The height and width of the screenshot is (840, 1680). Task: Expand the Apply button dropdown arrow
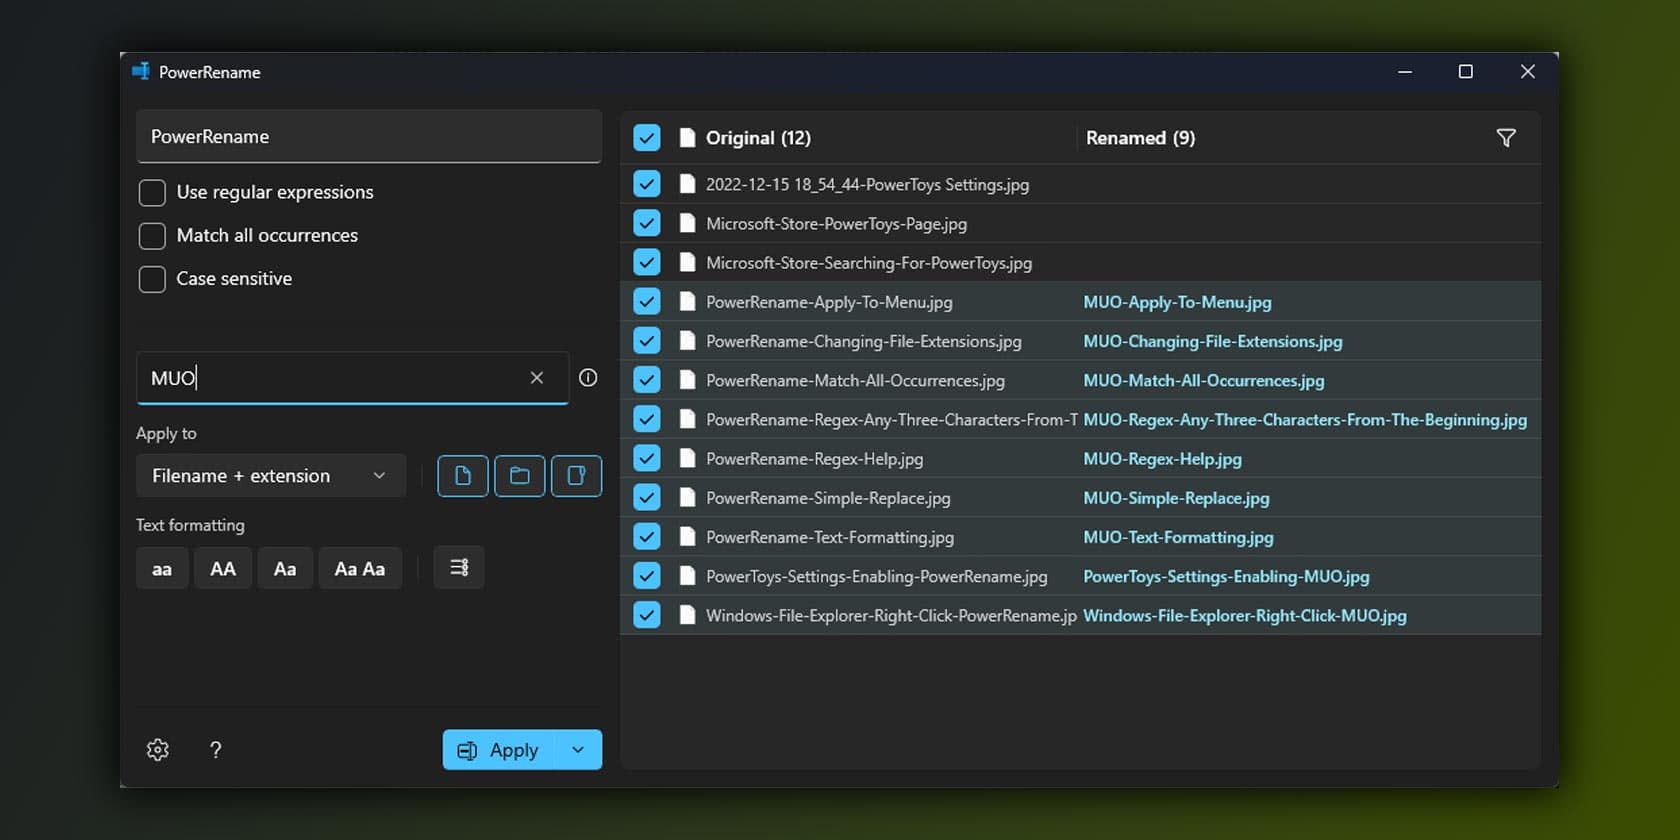point(578,750)
